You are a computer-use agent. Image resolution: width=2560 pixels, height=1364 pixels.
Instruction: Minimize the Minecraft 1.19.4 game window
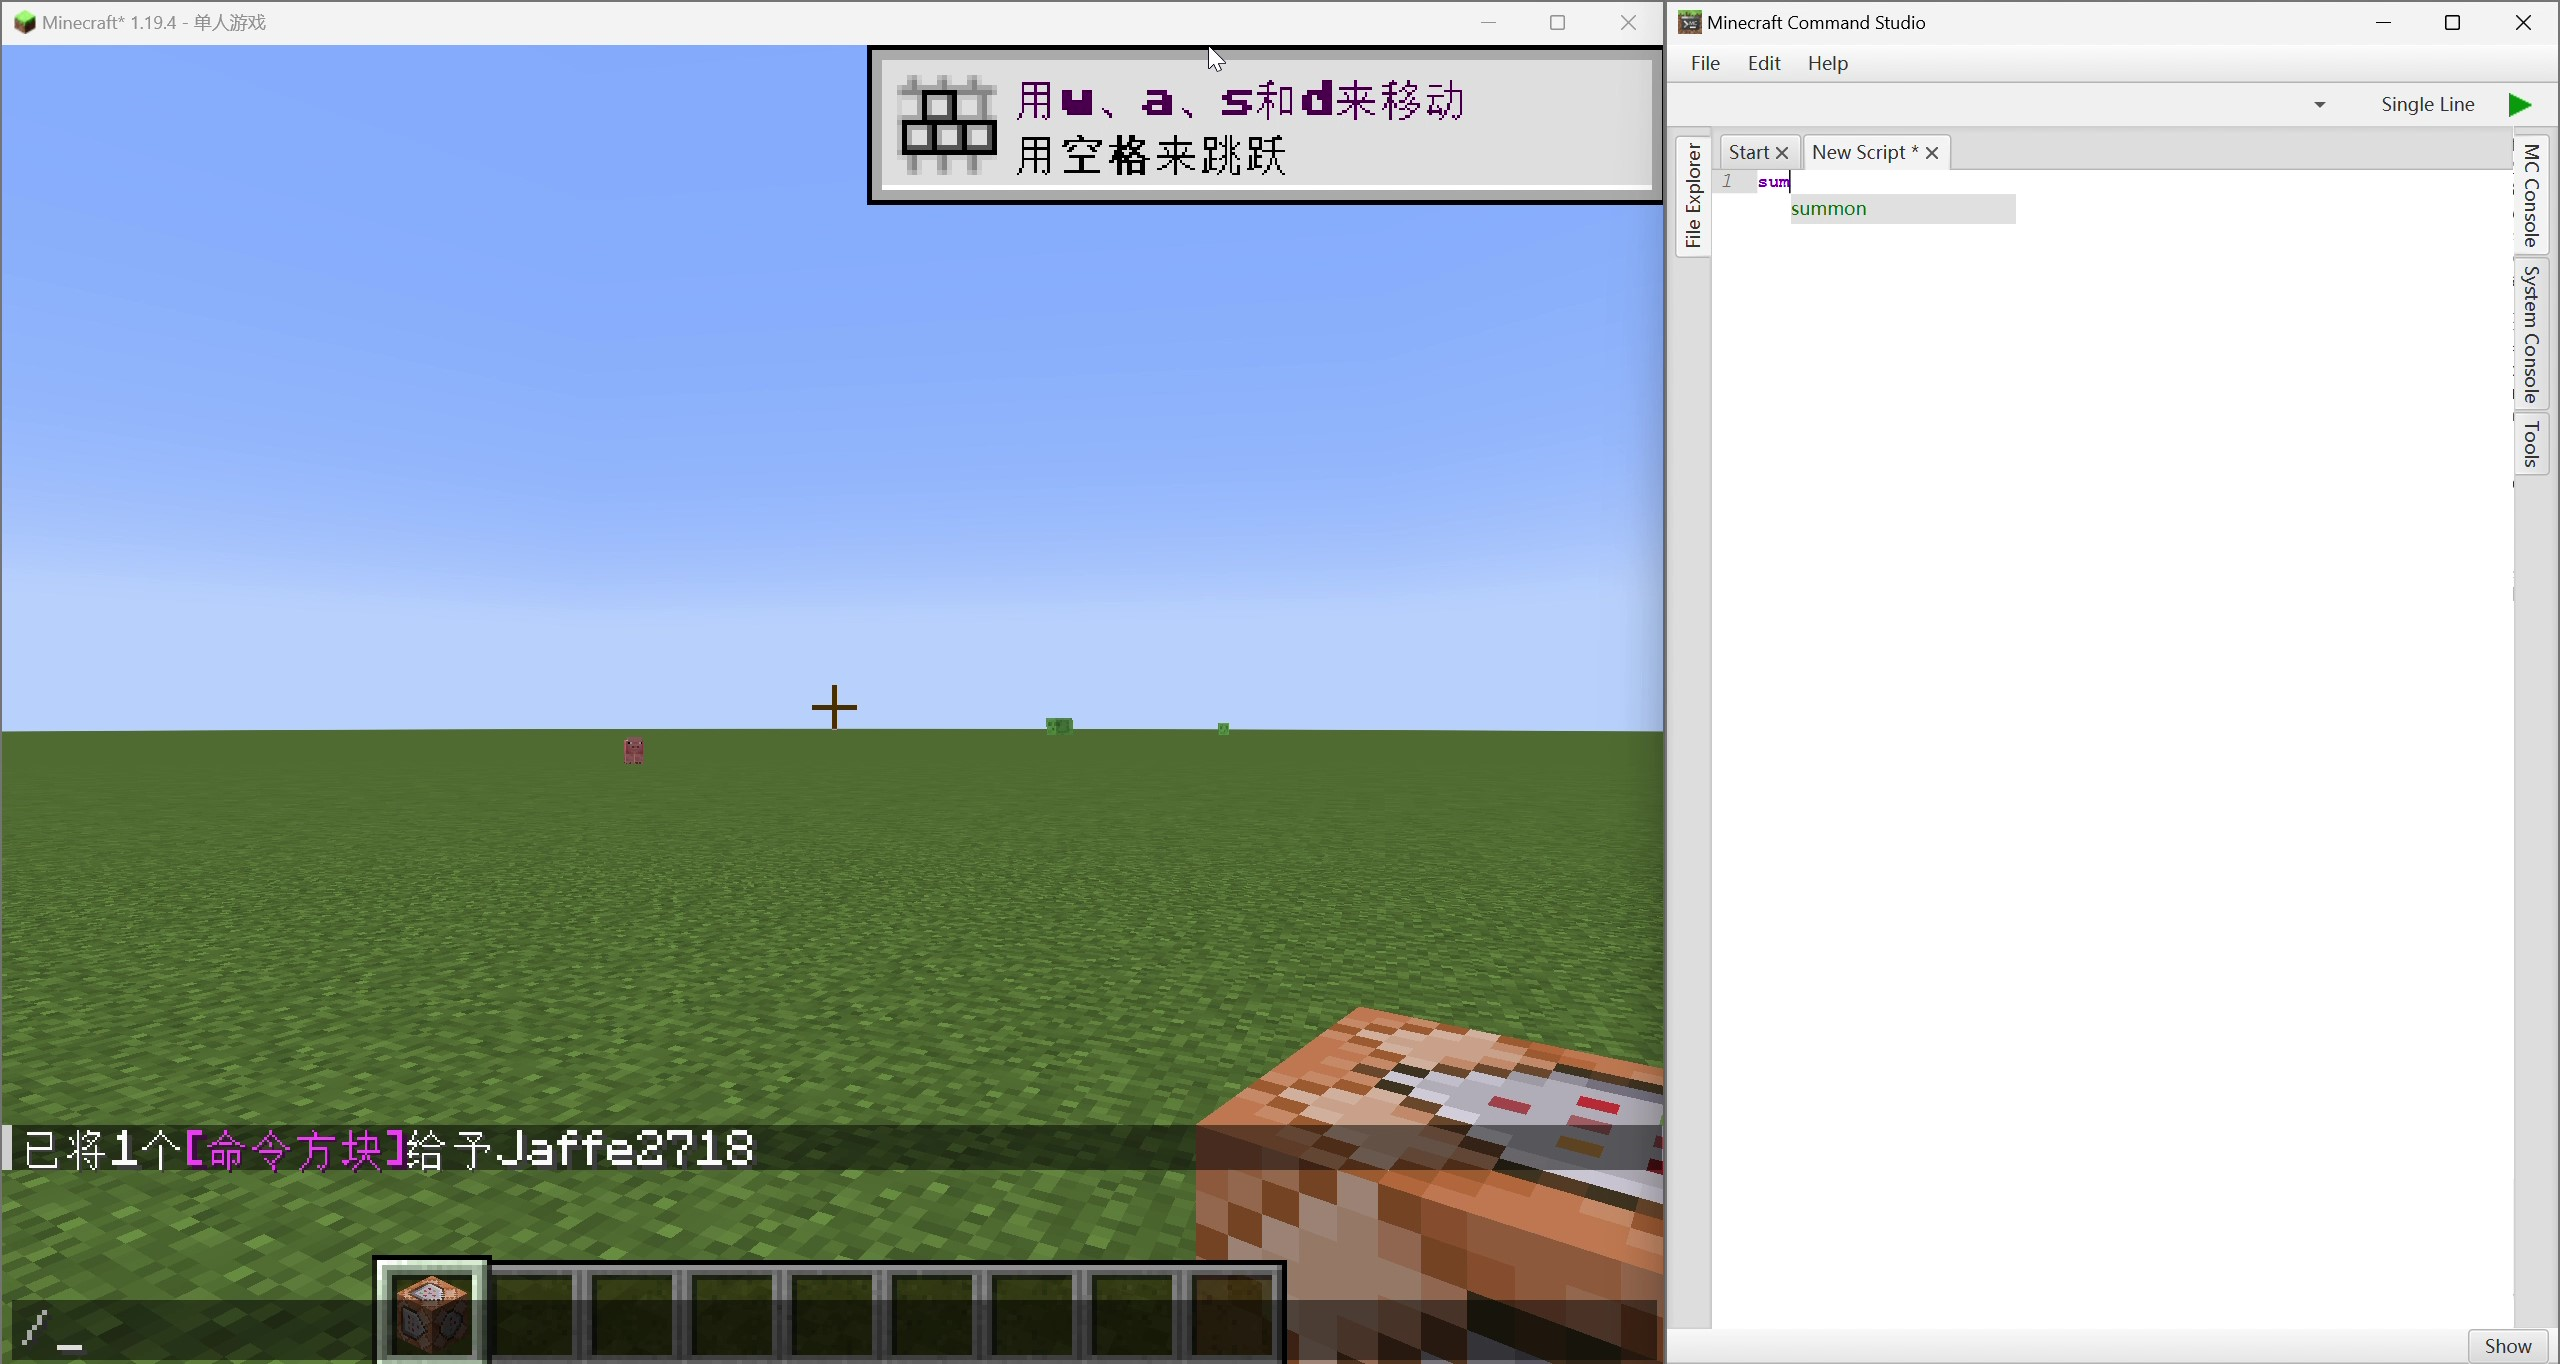1488,22
